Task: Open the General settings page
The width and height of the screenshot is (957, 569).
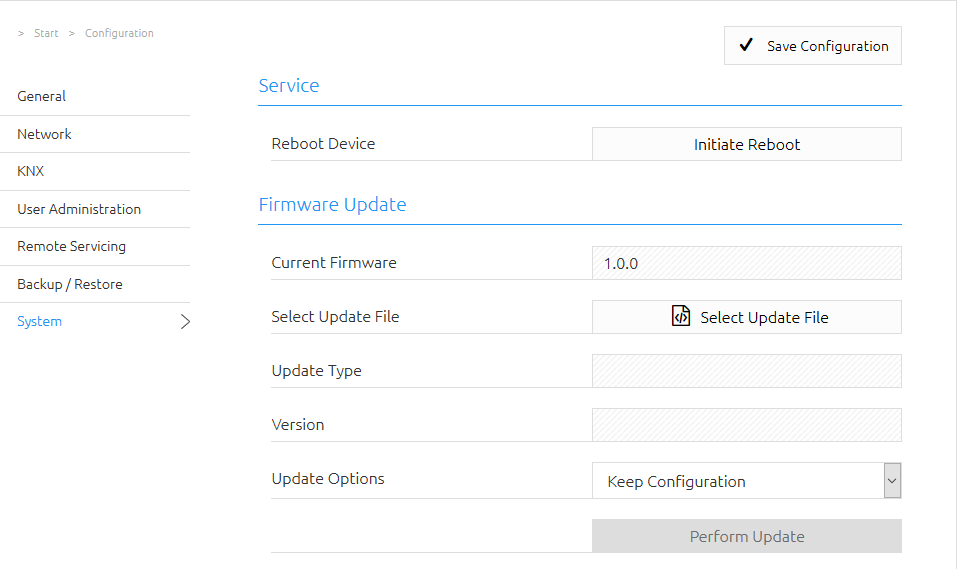Action: tap(42, 96)
